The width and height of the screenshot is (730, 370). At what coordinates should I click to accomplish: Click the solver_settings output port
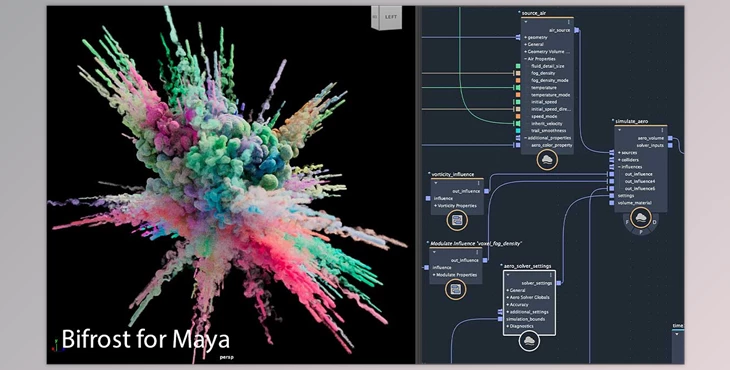point(558,283)
